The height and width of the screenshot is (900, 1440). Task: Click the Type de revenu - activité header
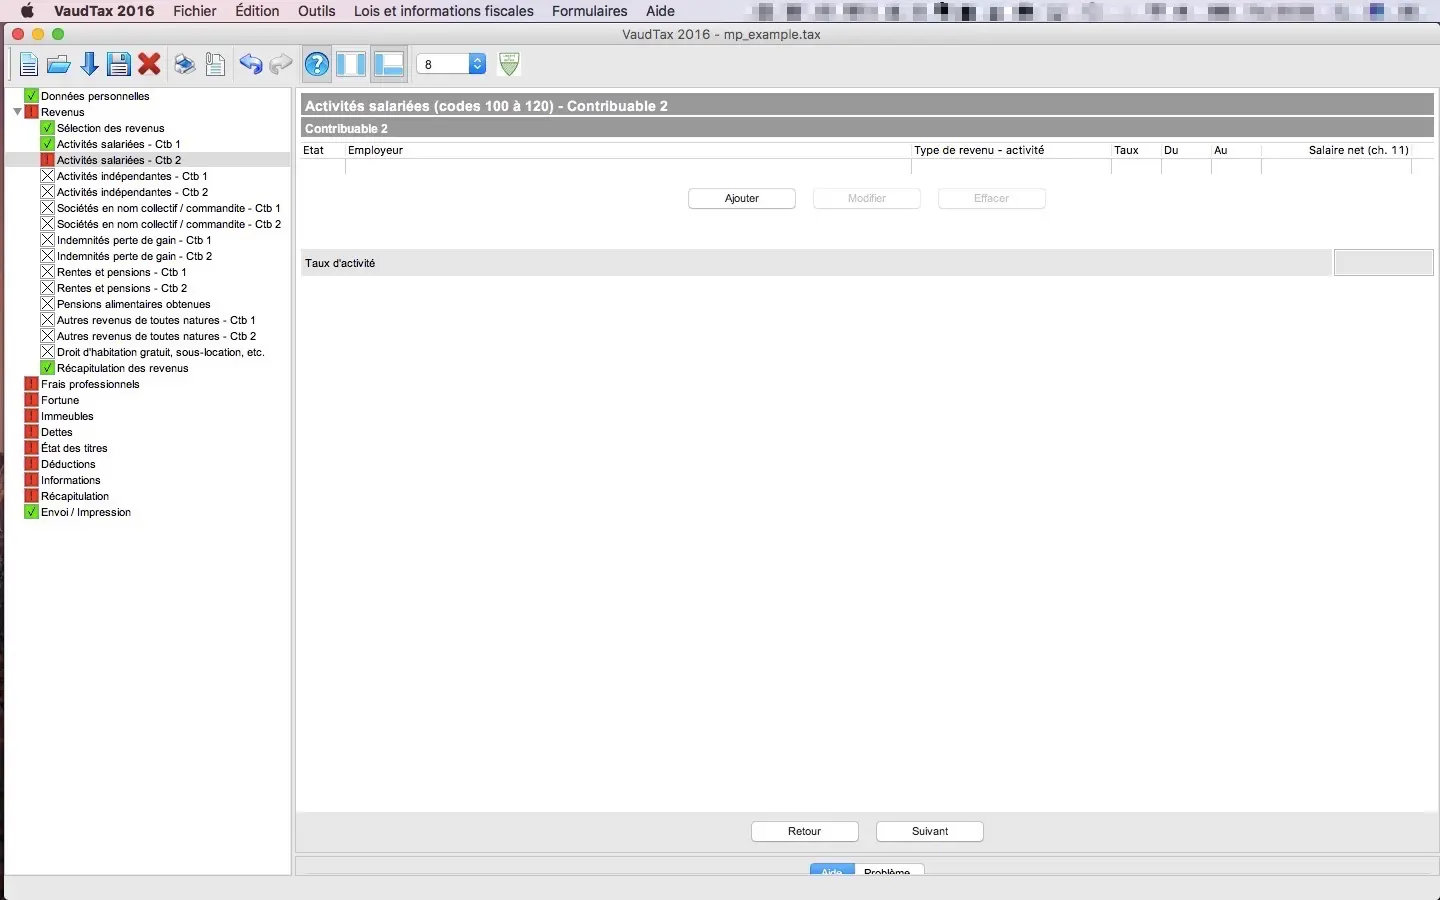pos(1011,150)
